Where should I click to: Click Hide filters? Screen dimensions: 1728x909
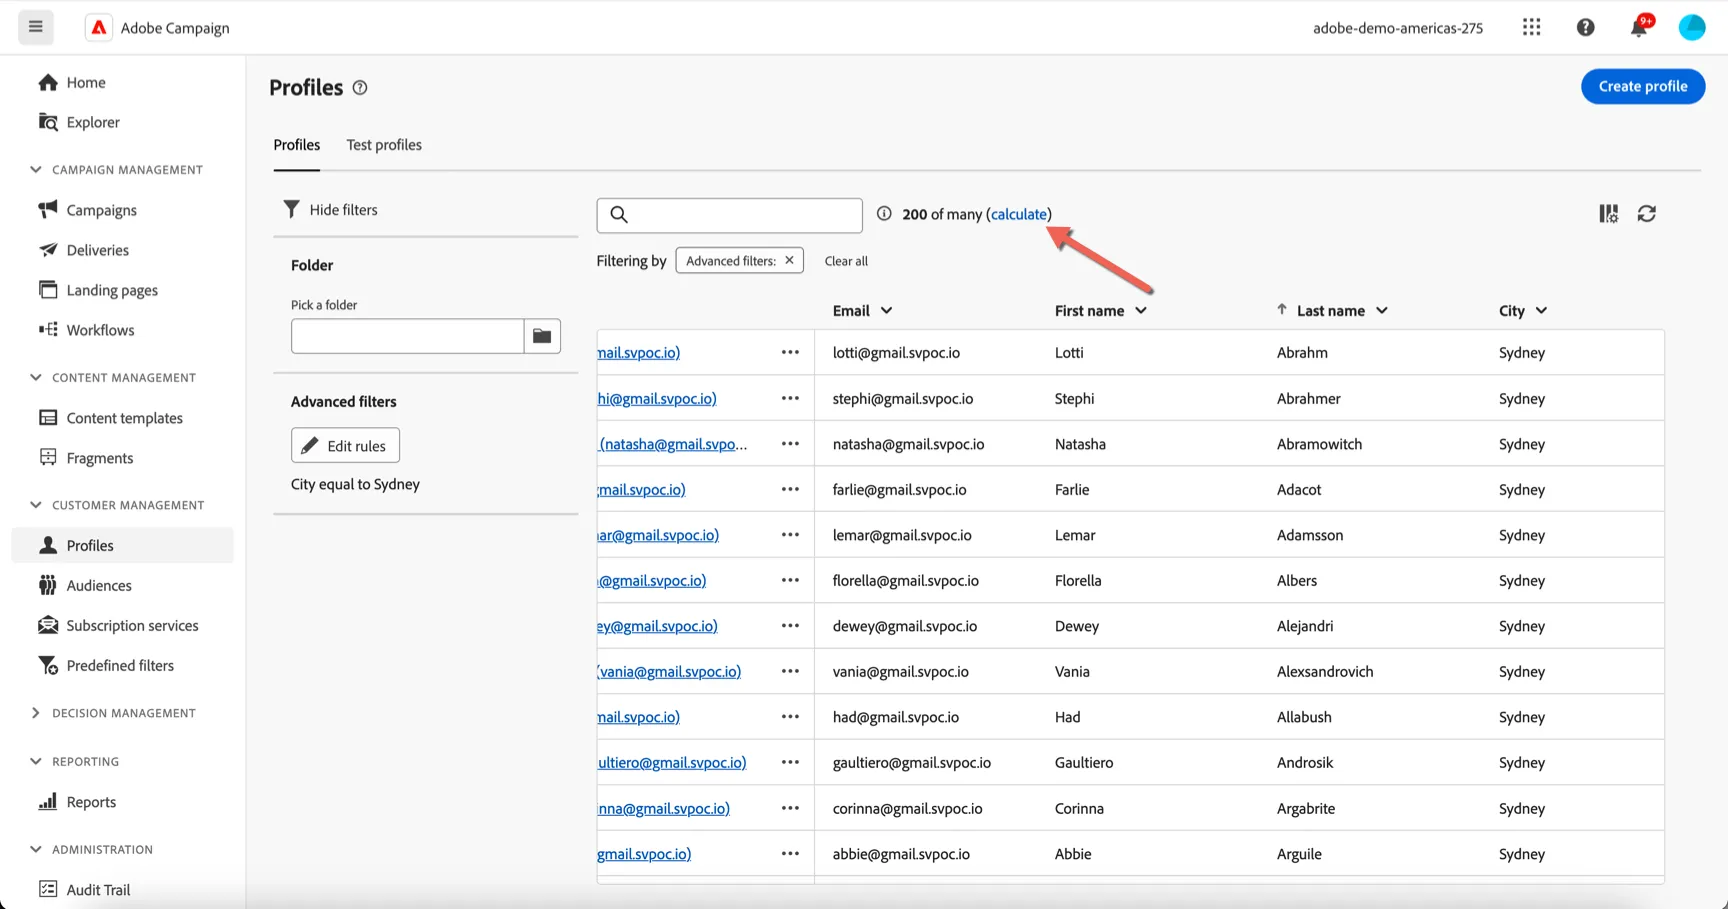tap(331, 209)
